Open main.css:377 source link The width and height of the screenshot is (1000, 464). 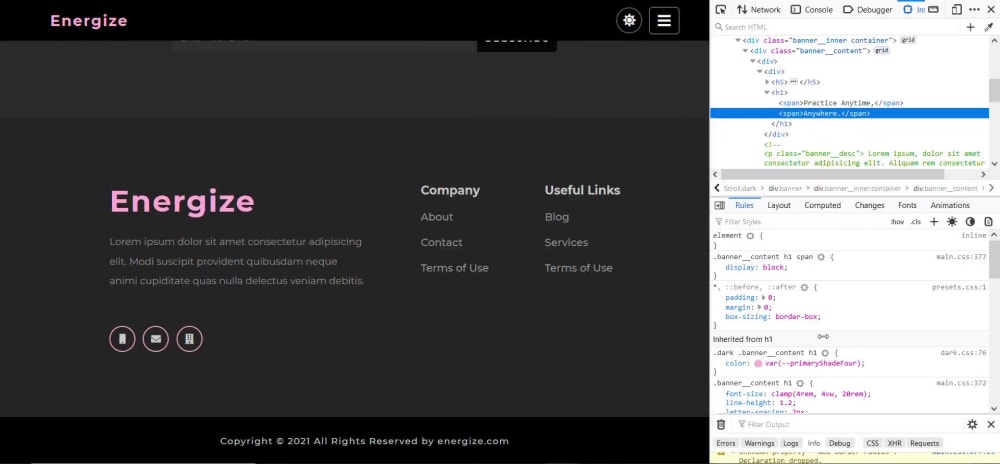pos(961,257)
